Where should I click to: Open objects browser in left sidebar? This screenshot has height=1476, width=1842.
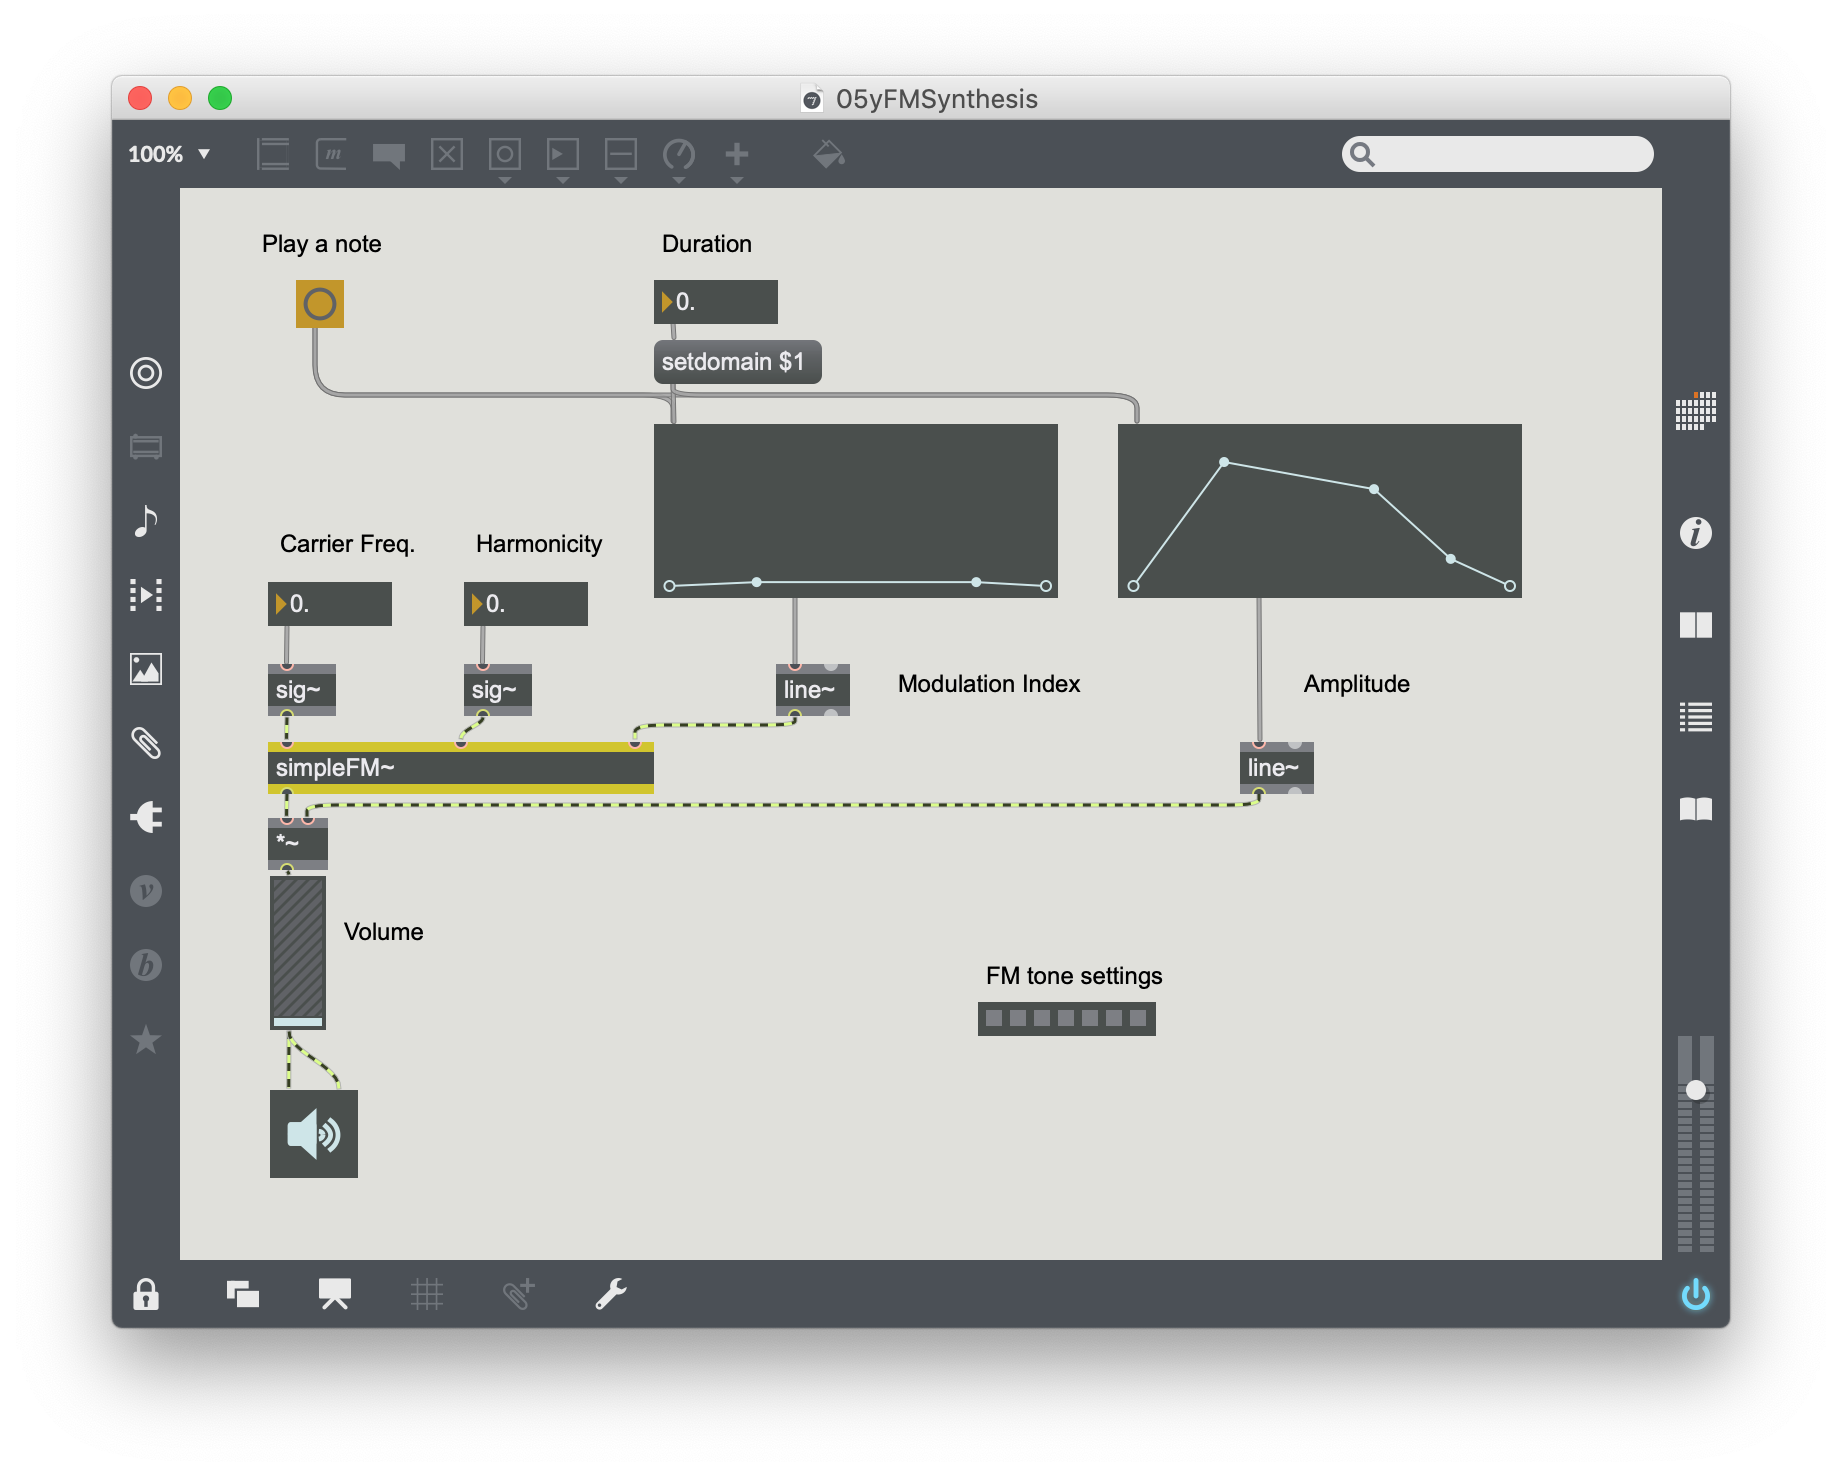click(146, 373)
